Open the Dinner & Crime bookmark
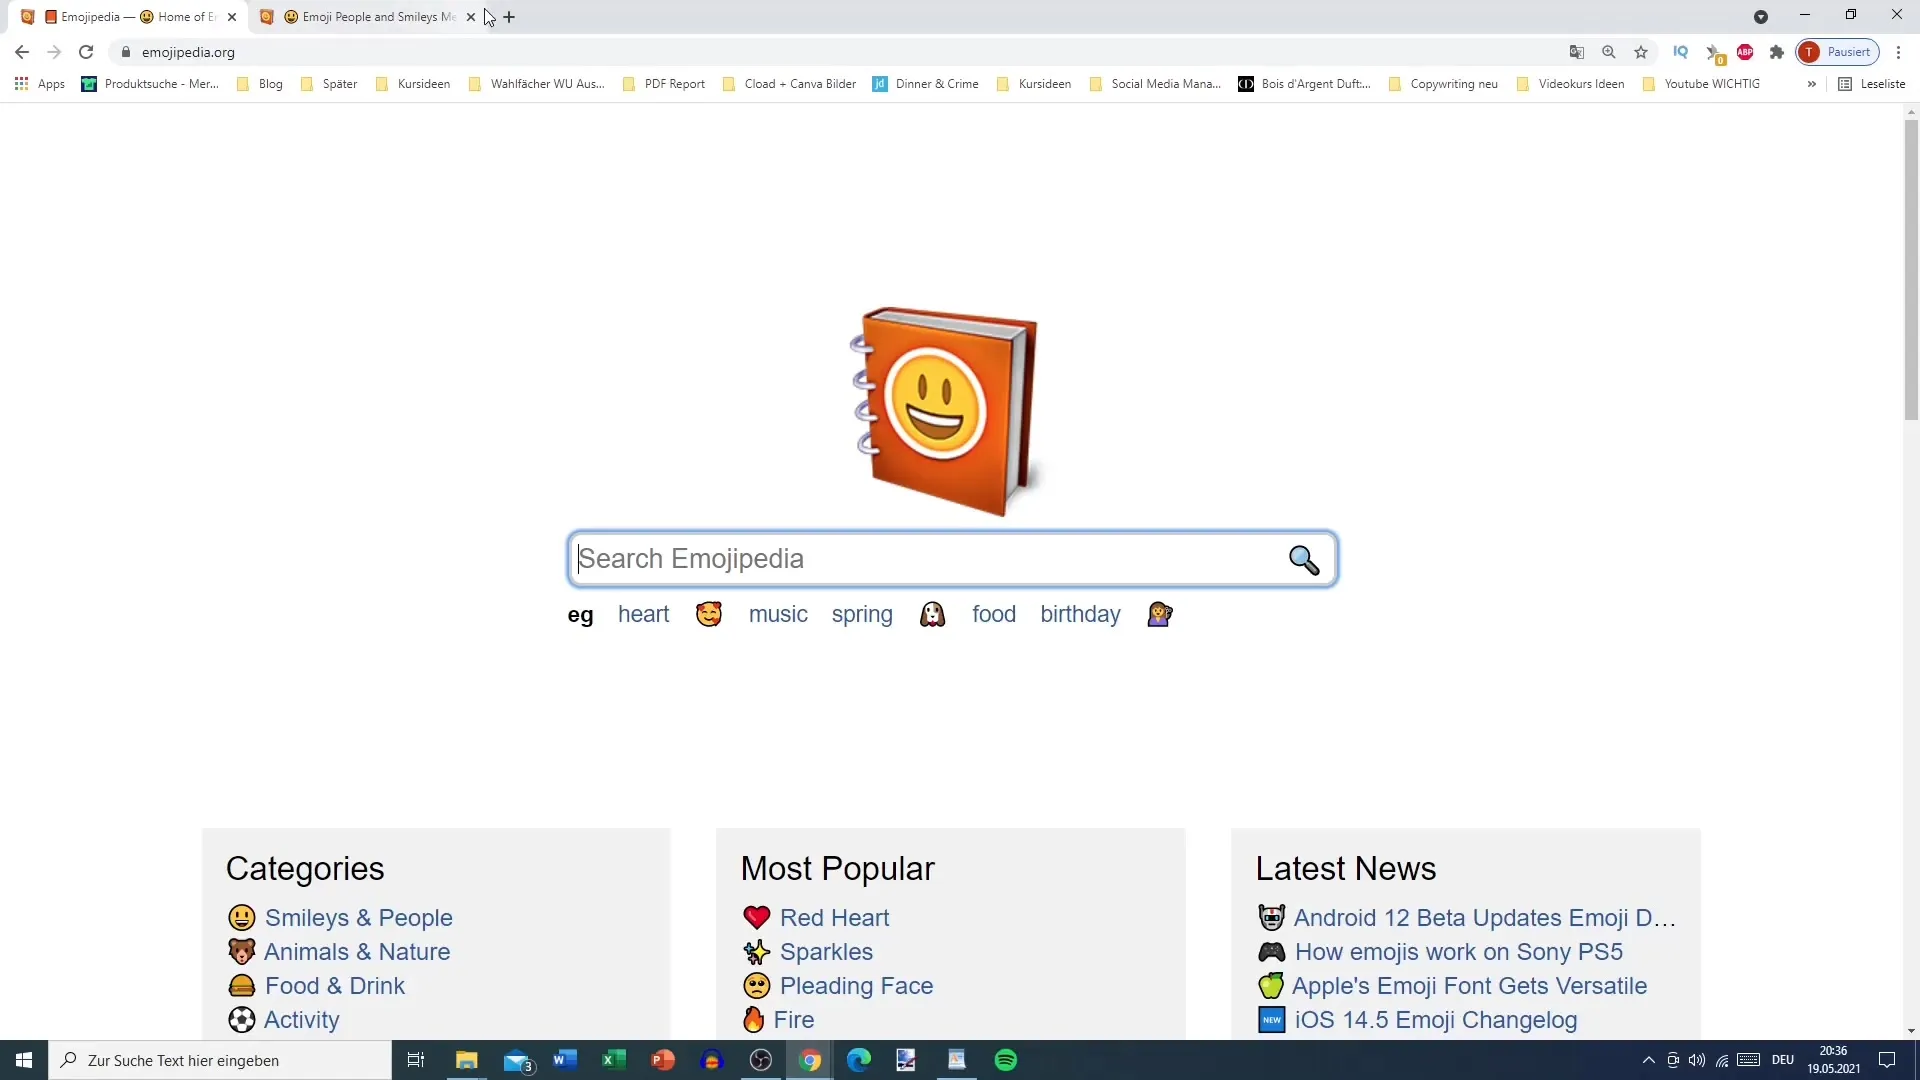The height and width of the screenshot is (1080, 1920). coord(926,84)
